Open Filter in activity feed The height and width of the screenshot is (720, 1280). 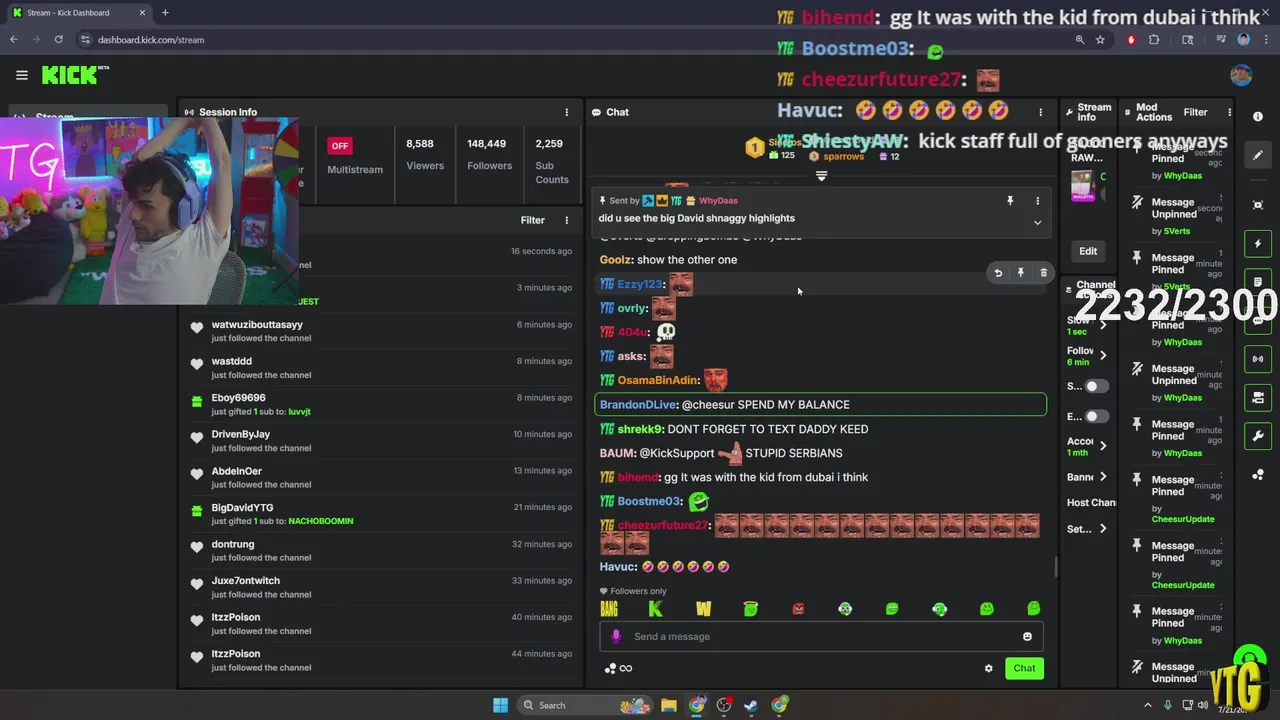pos(532,220)
